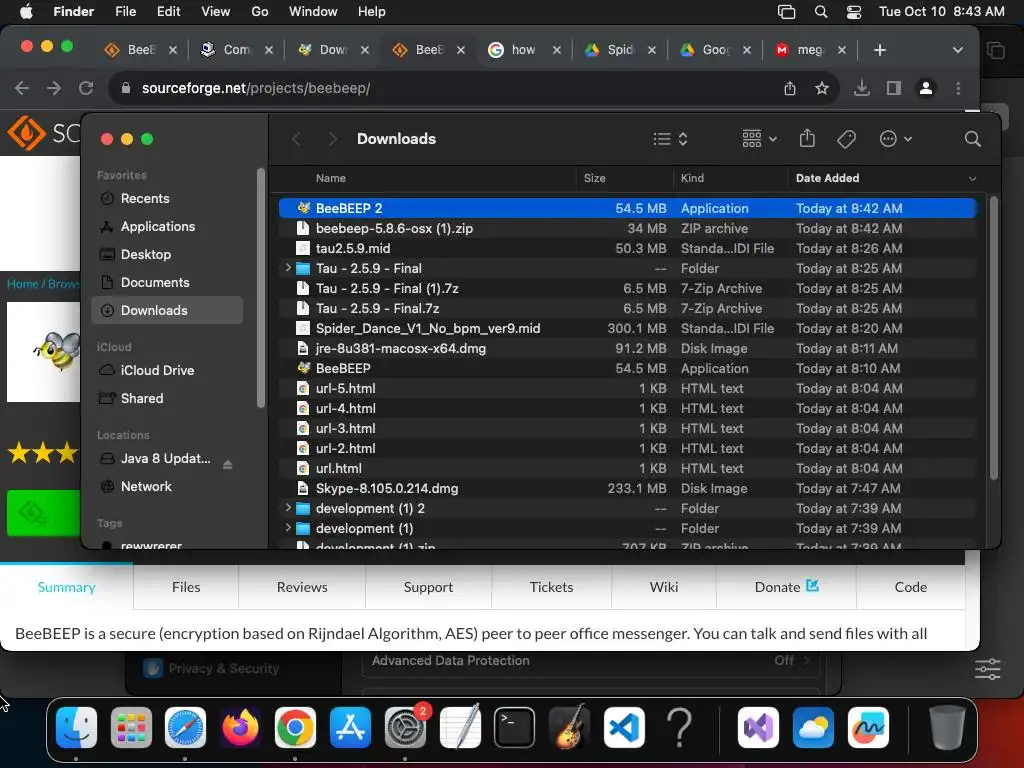The width and height of the screenshot is (1024, 768).
Task: Select iCloud Drive in sidebar
Action: coord(167,370)
